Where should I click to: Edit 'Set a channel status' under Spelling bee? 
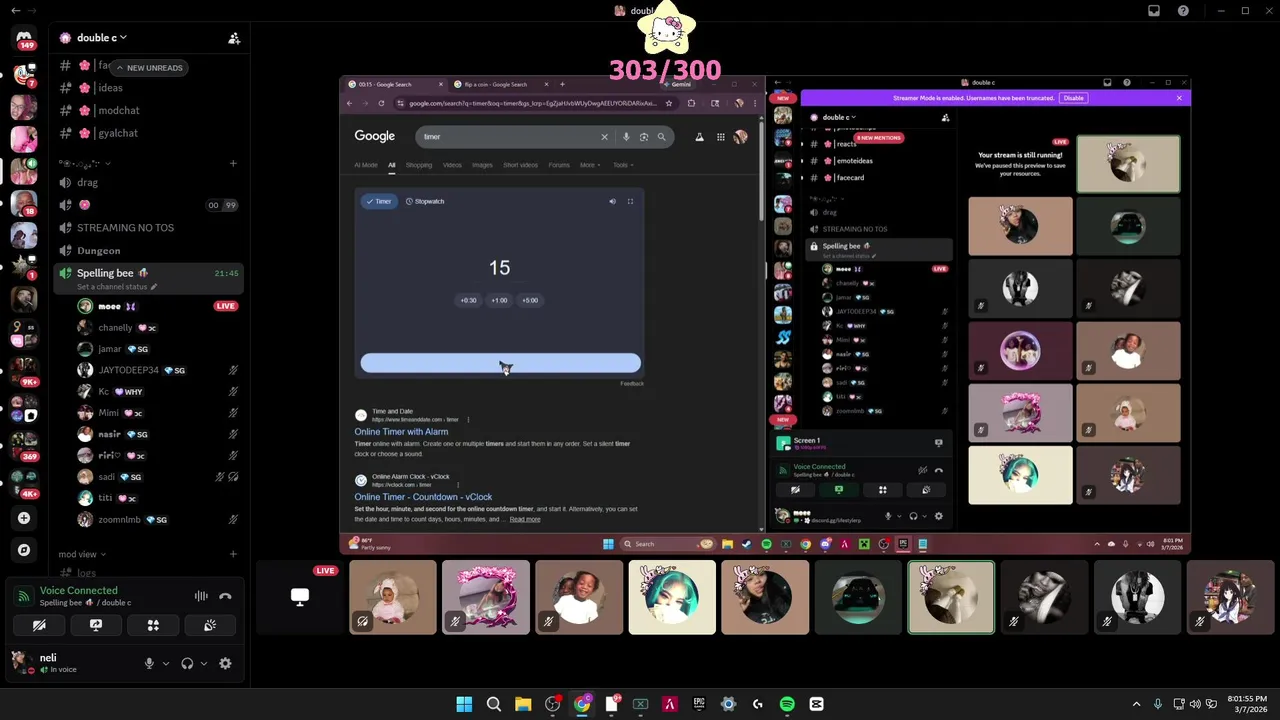[117, 287]
